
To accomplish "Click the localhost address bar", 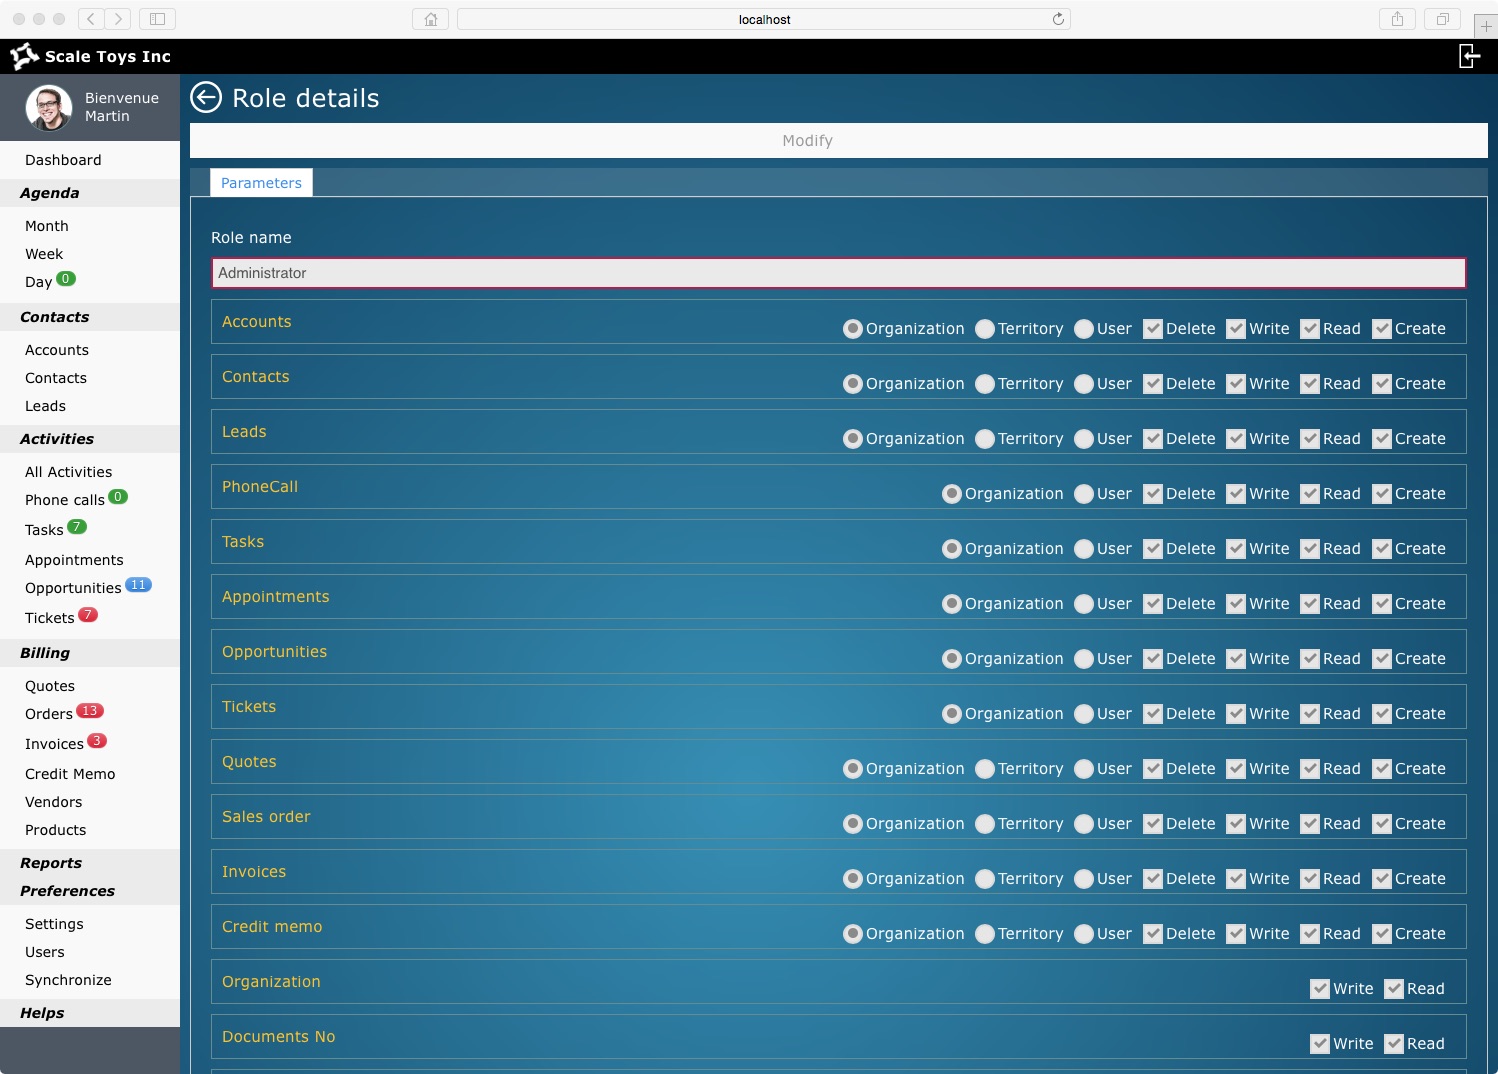I will tap(764, 19).
